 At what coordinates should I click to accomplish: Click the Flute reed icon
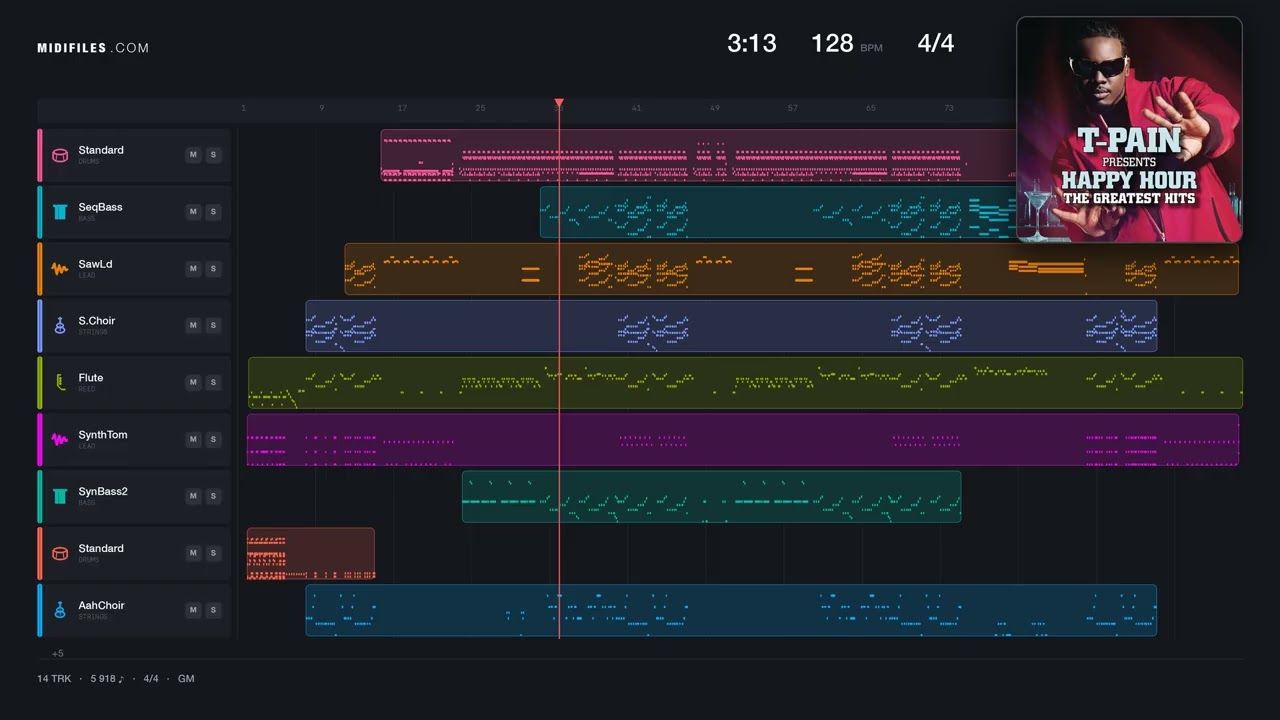pyautogui.click(x=60, y=383)
